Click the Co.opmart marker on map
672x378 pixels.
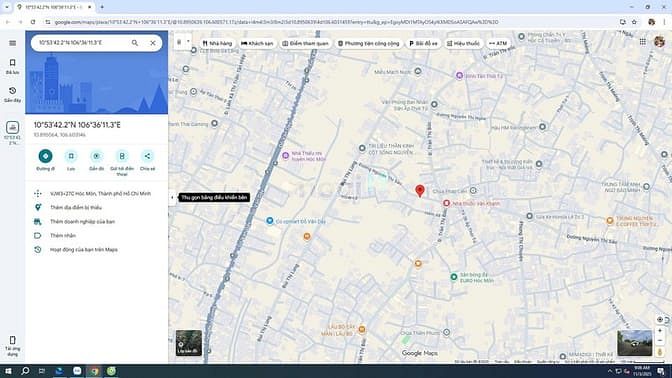[x=270, y=221]
